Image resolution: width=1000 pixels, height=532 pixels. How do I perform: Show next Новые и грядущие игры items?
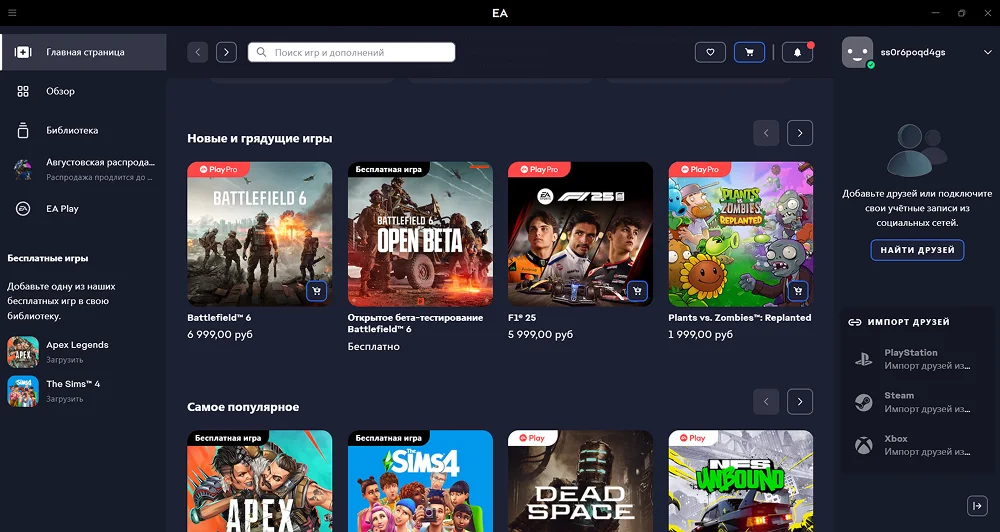pyautogui.click(x=800, y=133)
